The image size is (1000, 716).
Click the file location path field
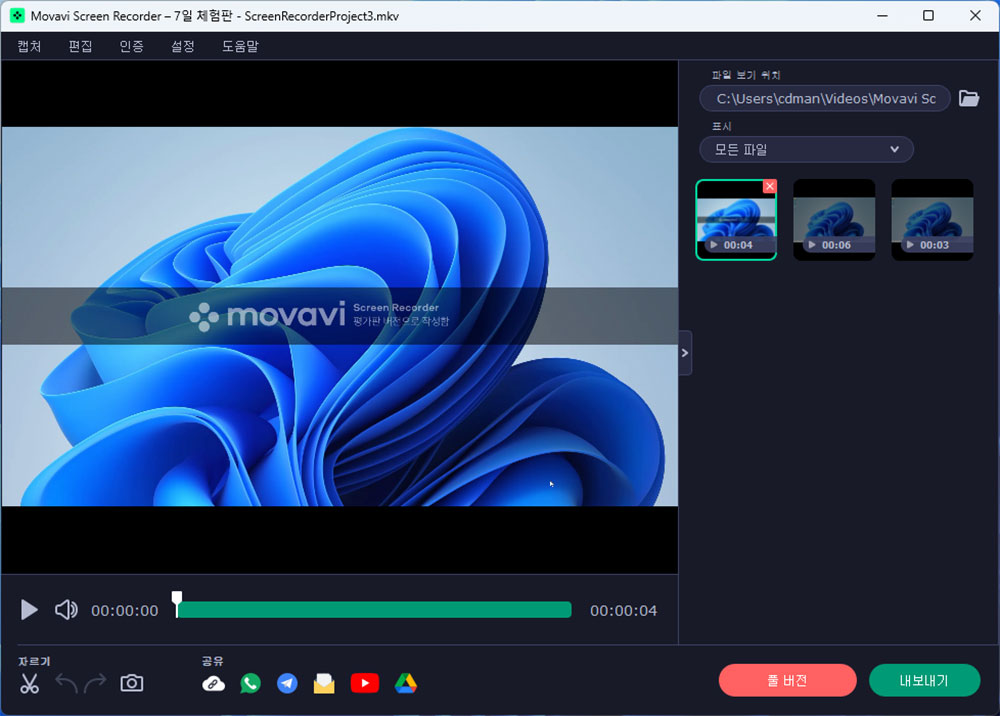825,98
